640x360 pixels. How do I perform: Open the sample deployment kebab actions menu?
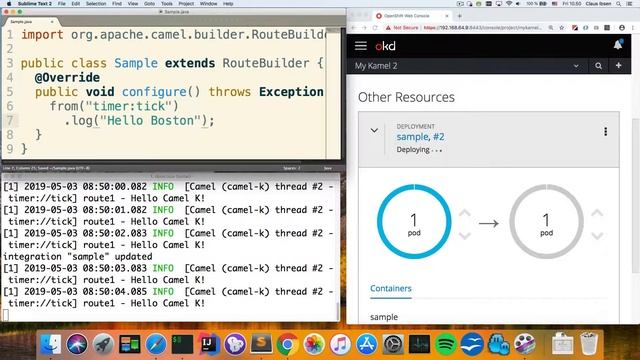coord(605,131)
